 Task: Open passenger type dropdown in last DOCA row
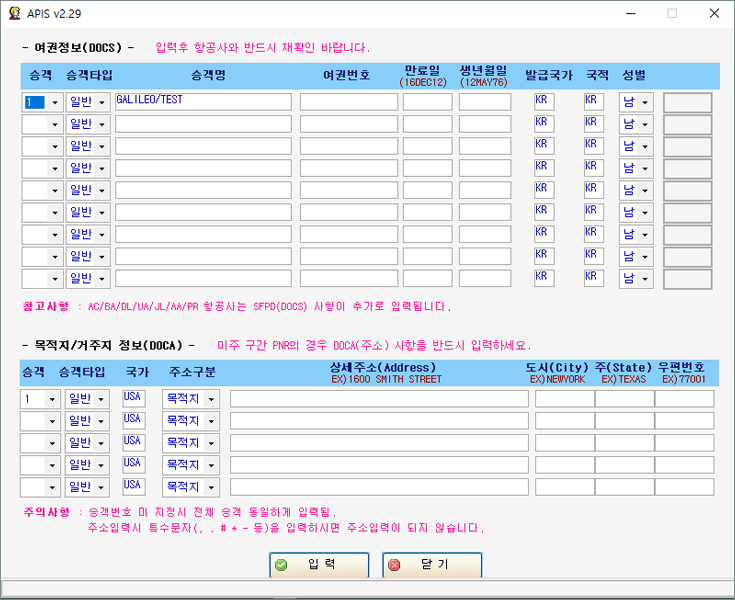pos(101,487)
